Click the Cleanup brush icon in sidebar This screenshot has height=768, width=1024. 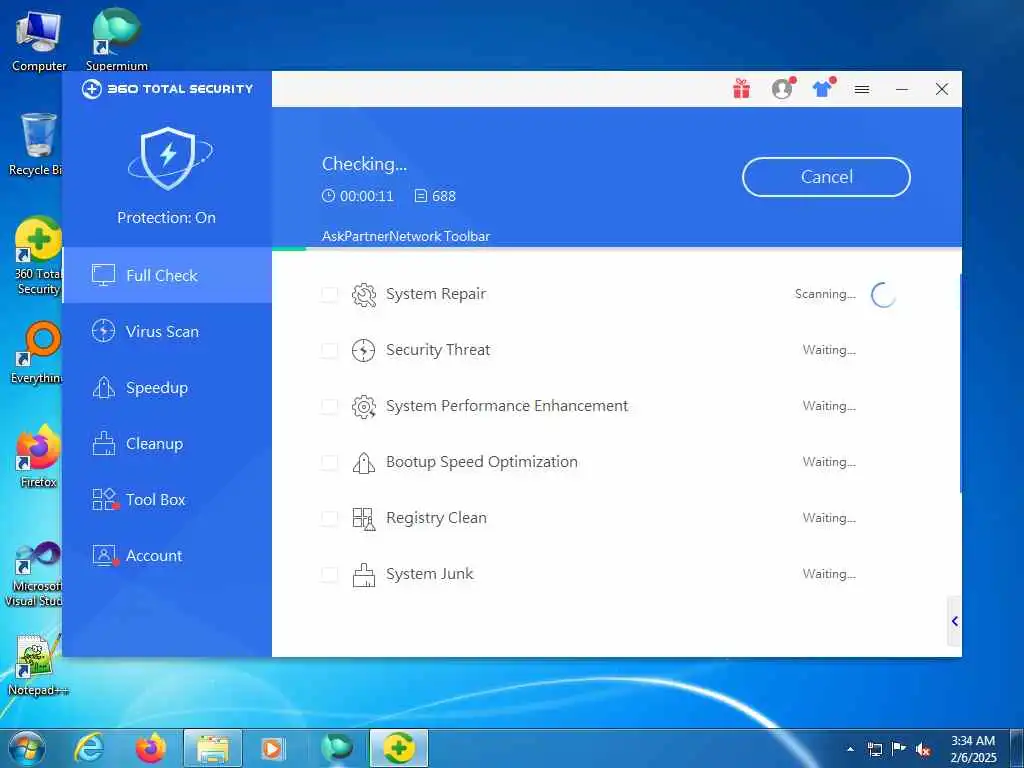coord(103,444)
